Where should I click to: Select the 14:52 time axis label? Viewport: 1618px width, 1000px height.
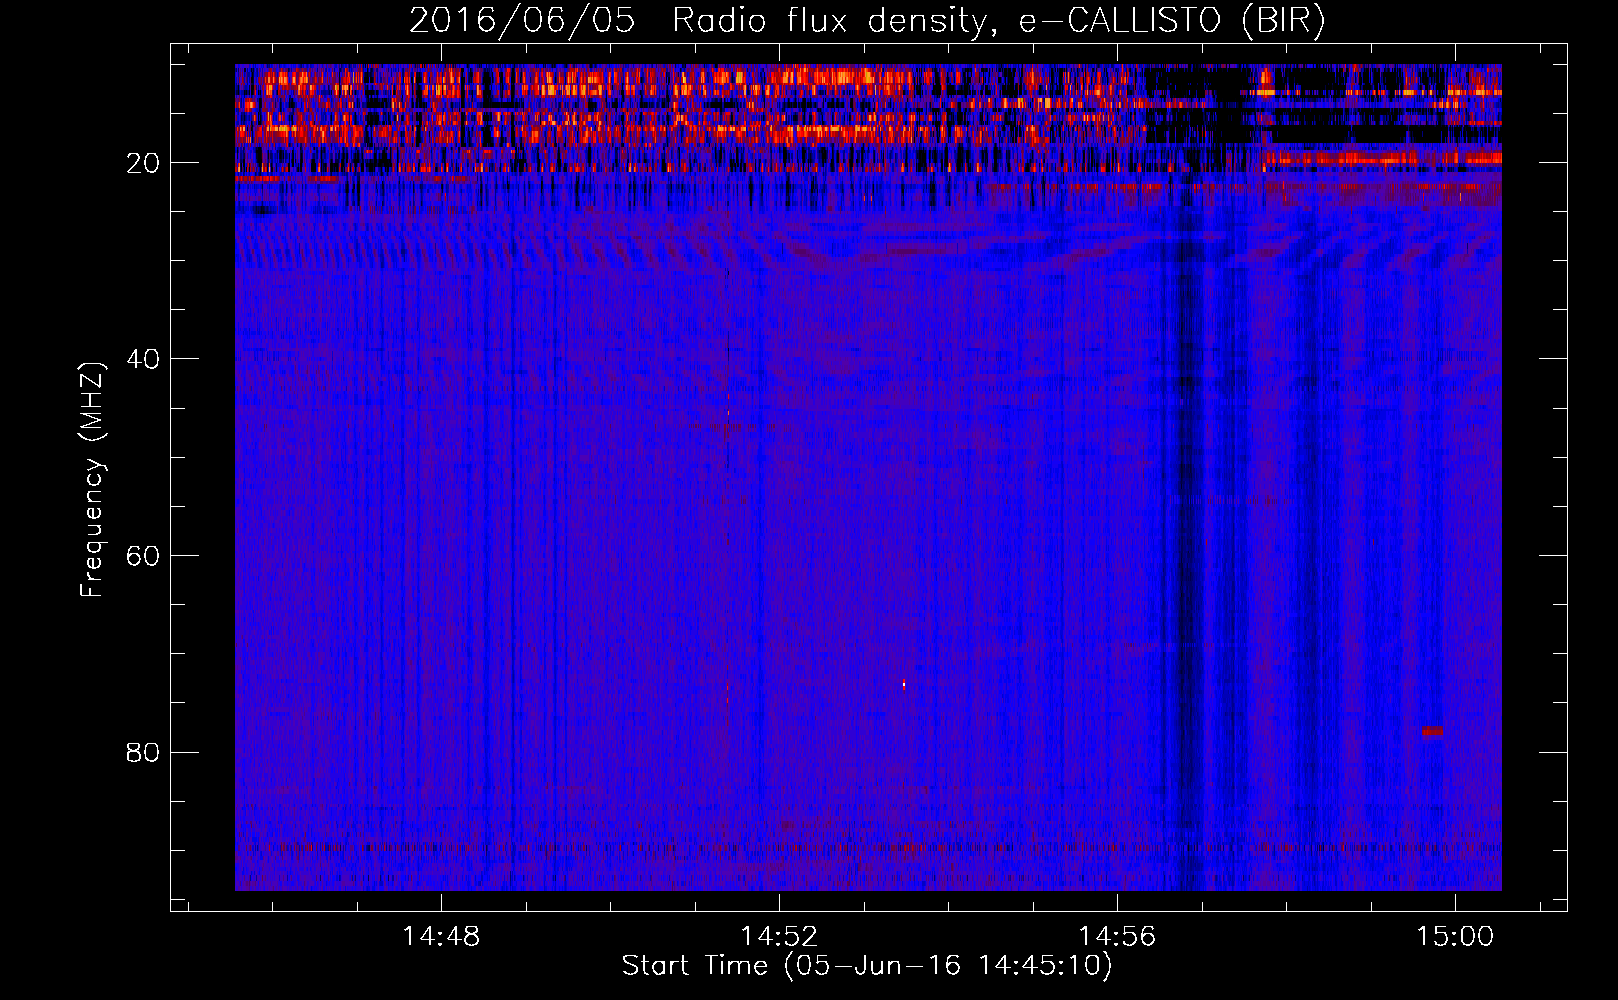coord(778,936)
